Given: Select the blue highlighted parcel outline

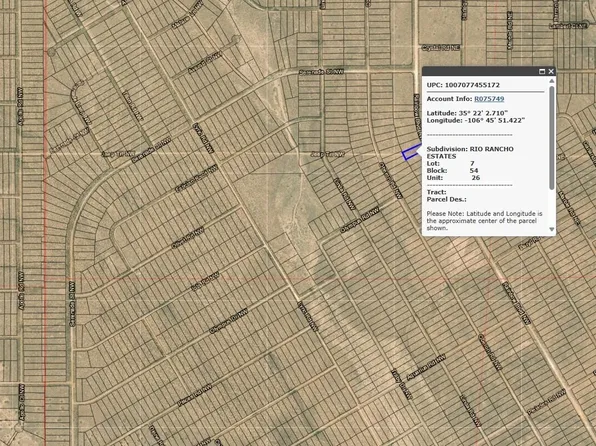Looking at the screenshot, I should coord(411,152).
